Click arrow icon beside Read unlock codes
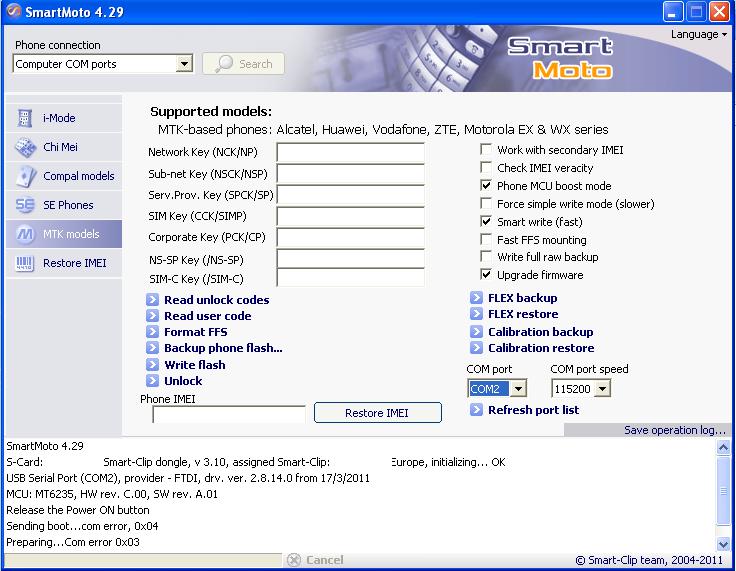This screenshot has height=571, width=736. tap(152, 300)
